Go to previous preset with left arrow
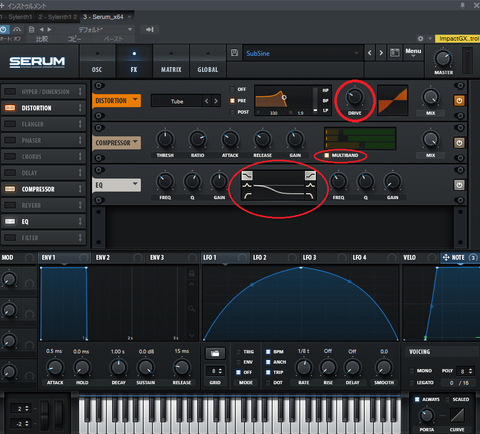Viewport: 480px width, 434px height. click(369, 53)
